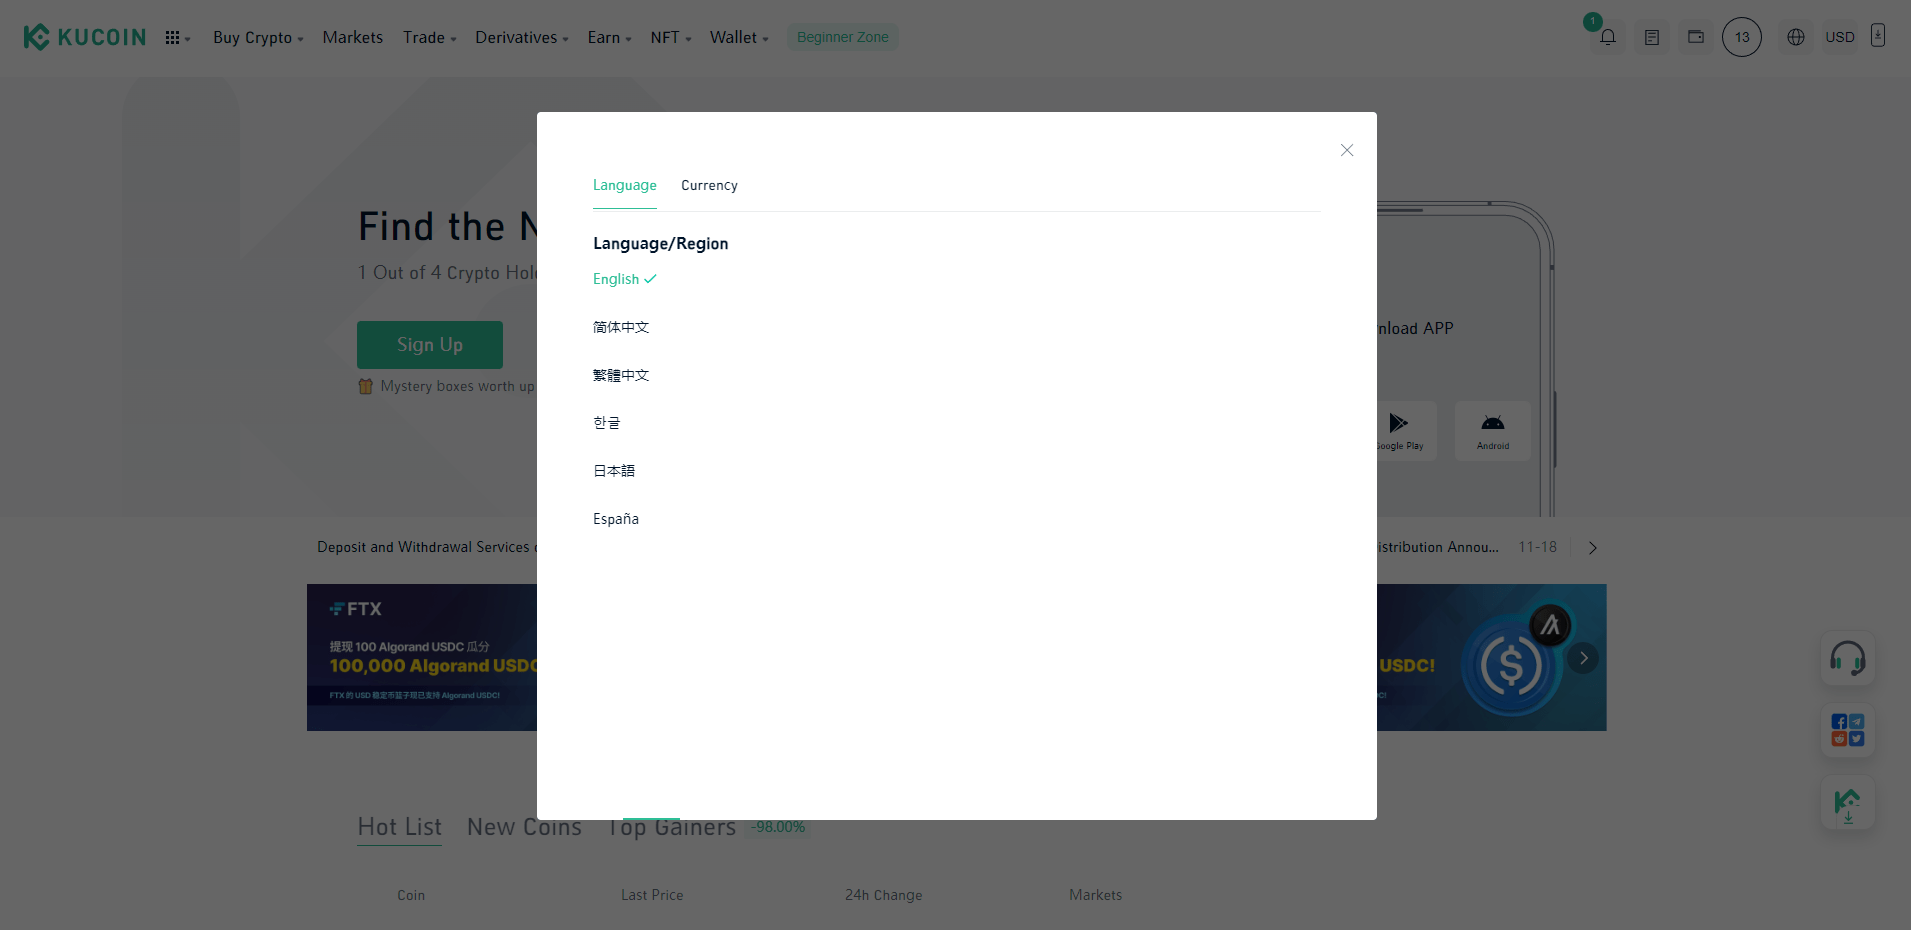Expand the Buy Crypto dropdown
Viewport: 1911px width, 930px height.
coord(257,37)
